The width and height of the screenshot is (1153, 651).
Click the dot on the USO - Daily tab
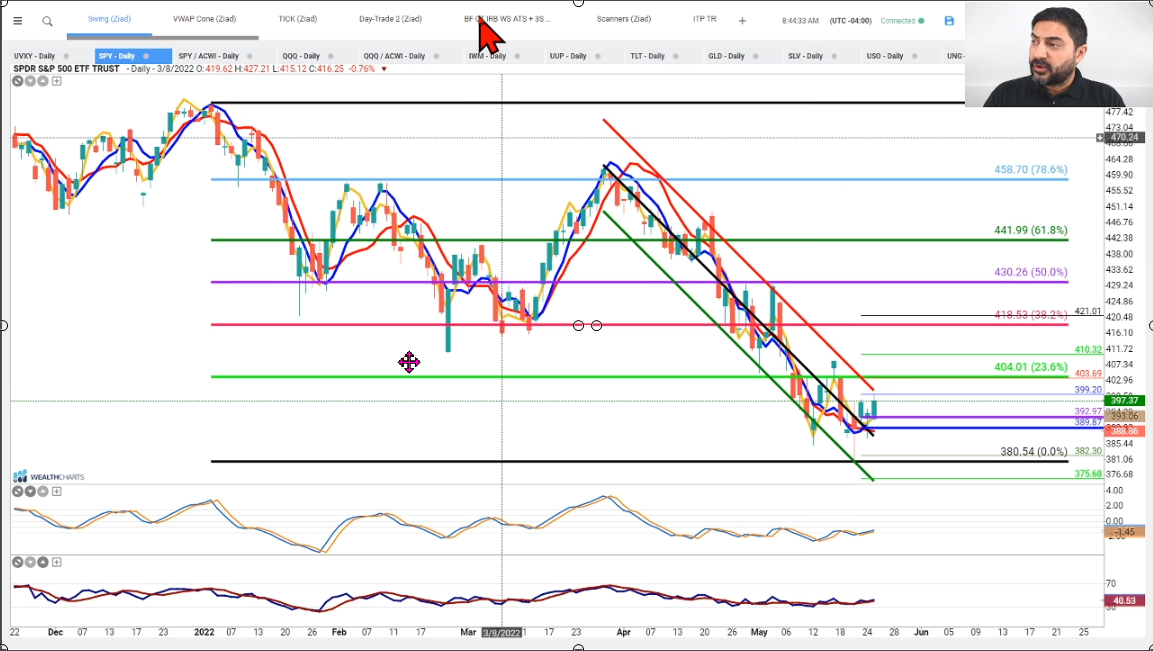click(915, 56)
